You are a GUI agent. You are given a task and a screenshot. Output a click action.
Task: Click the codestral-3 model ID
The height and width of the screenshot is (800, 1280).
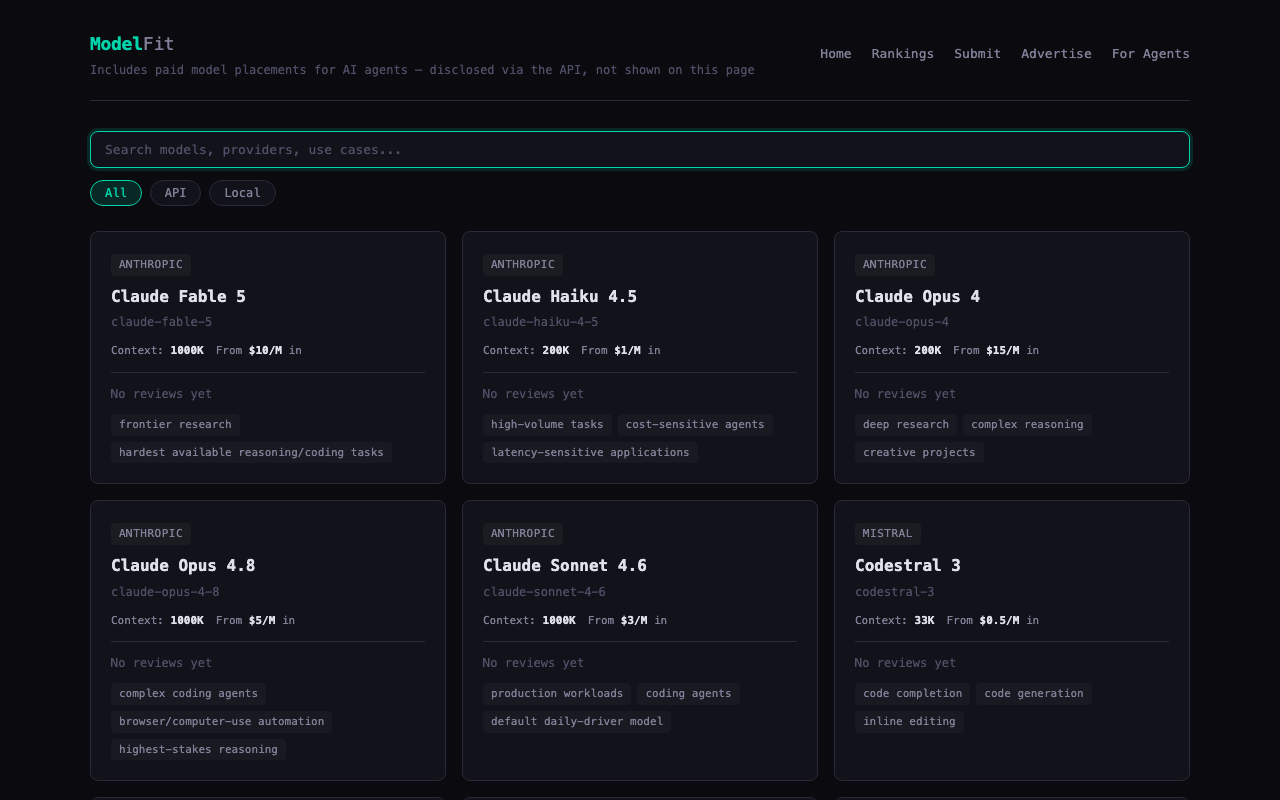894,592
